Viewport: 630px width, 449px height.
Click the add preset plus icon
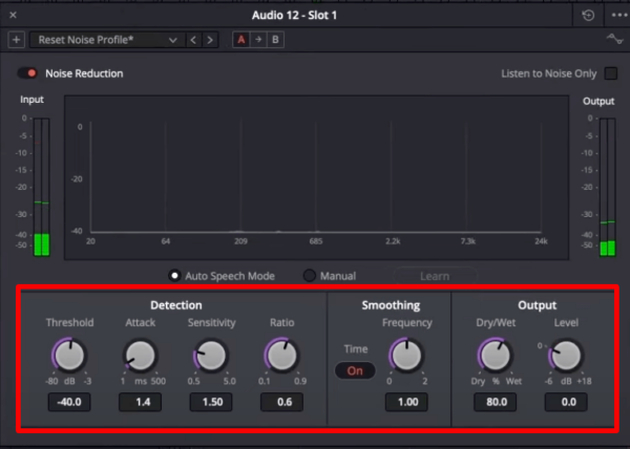(x=16, y=40)
